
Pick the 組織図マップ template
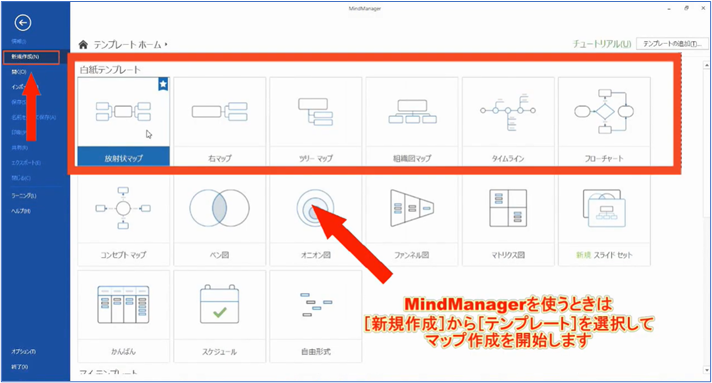pyautogui.click(x=412, y=122)
